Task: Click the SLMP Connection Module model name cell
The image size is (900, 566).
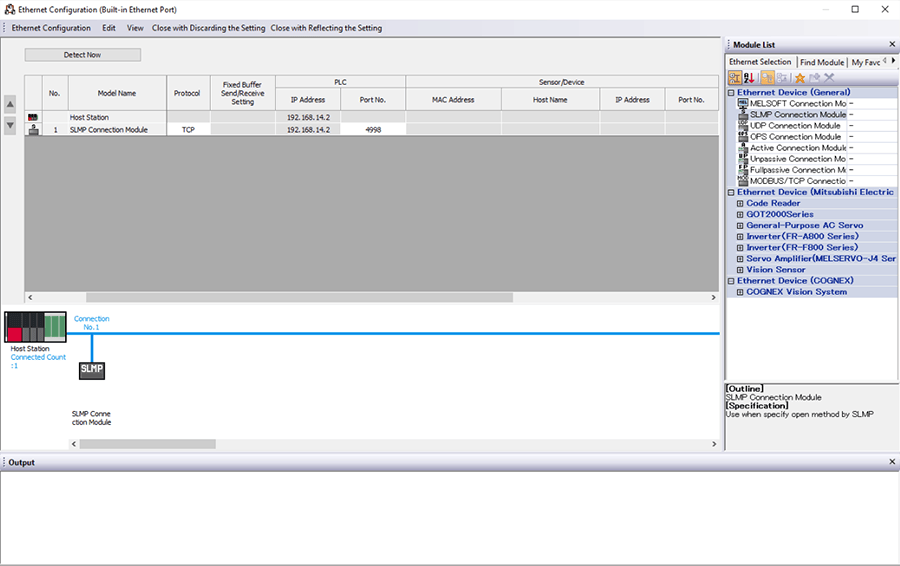Action: tap(117, 130)
